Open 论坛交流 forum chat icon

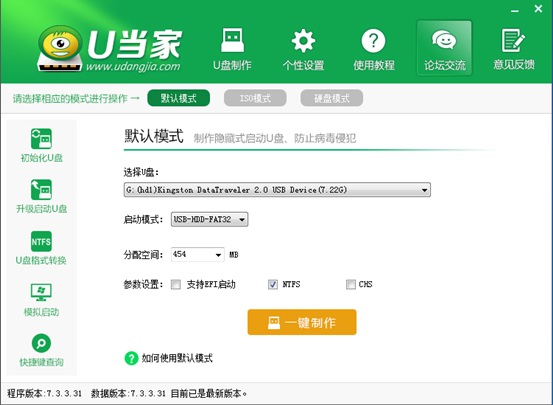point(444,40)
